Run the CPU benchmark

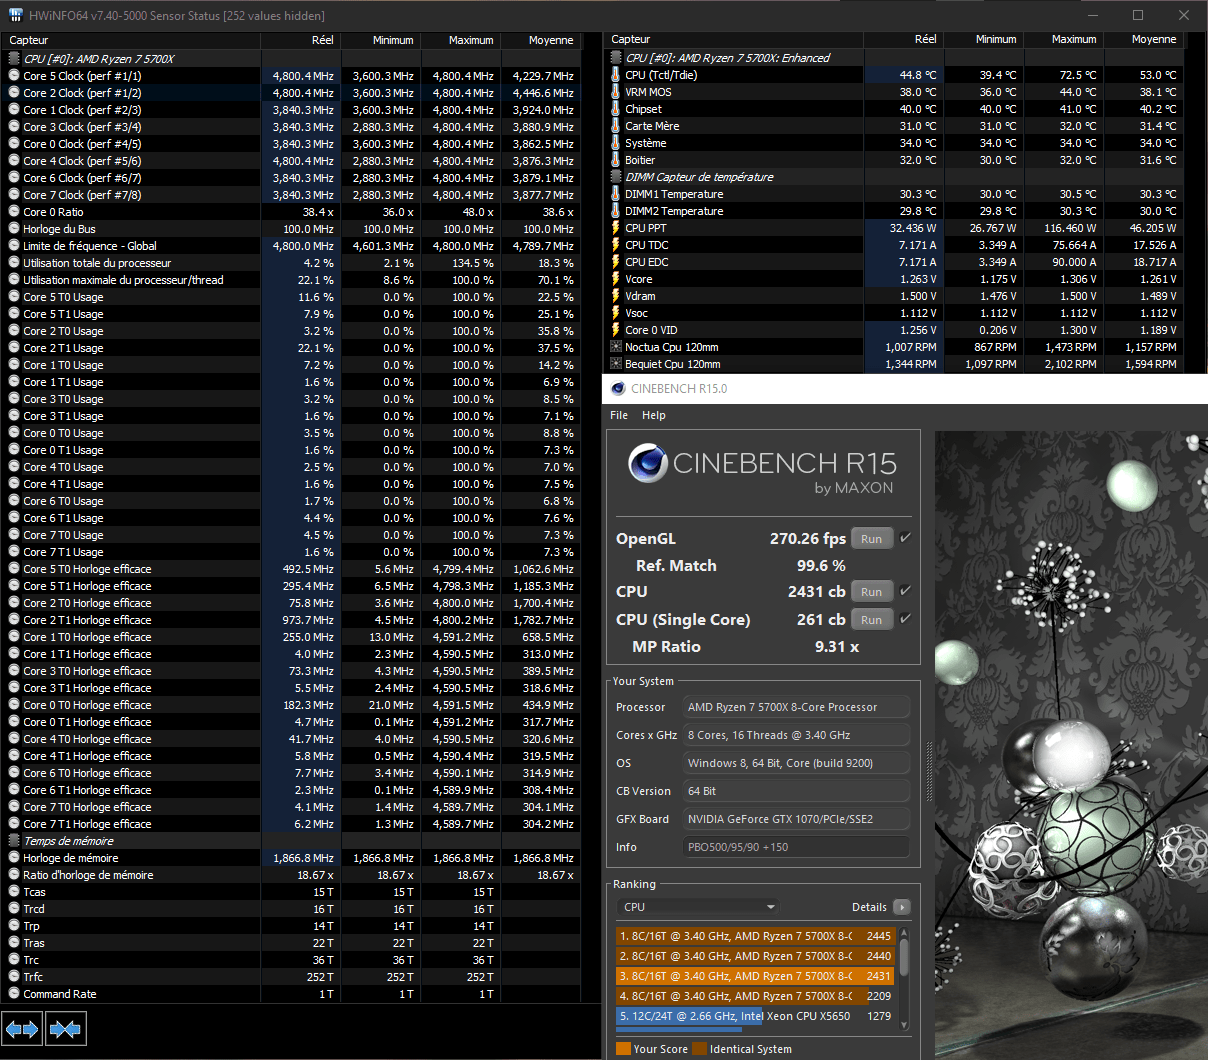click(871, 591)
